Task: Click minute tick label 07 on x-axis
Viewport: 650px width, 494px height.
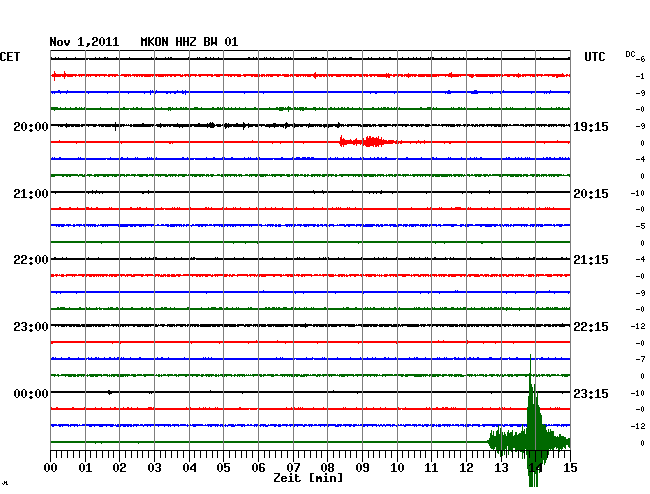Action: point(293,467)
